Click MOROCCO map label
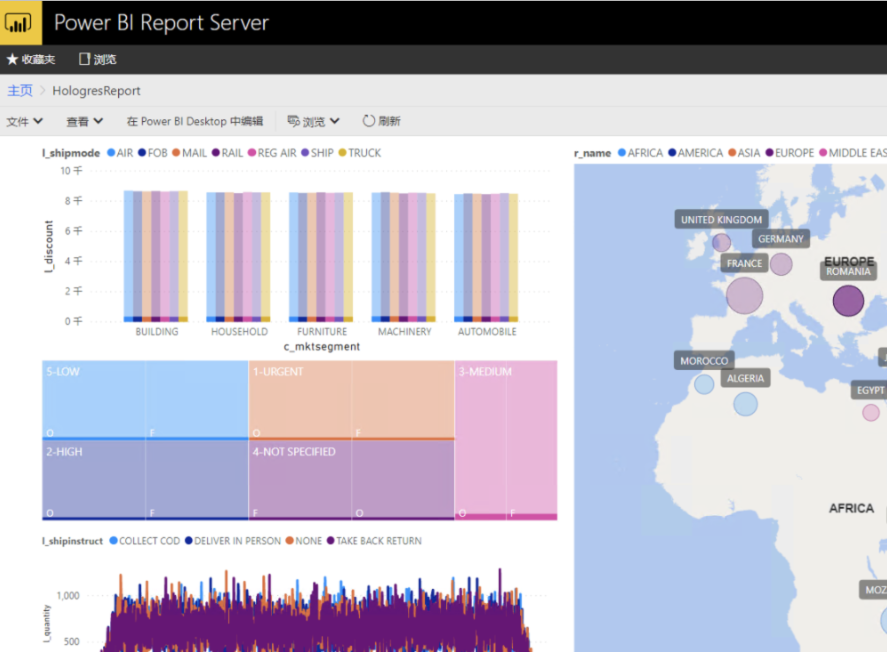887x652 pixels. click(x=704, y=360)
